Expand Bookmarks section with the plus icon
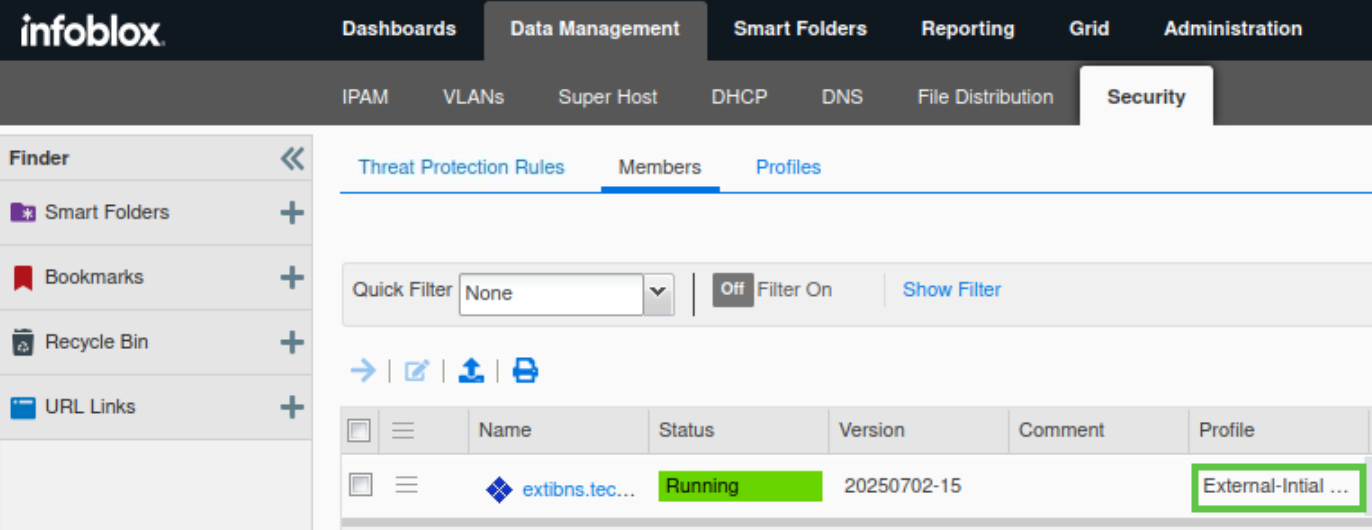Image resolution: width=1372 pixels, height=530 pixels. 291,278
